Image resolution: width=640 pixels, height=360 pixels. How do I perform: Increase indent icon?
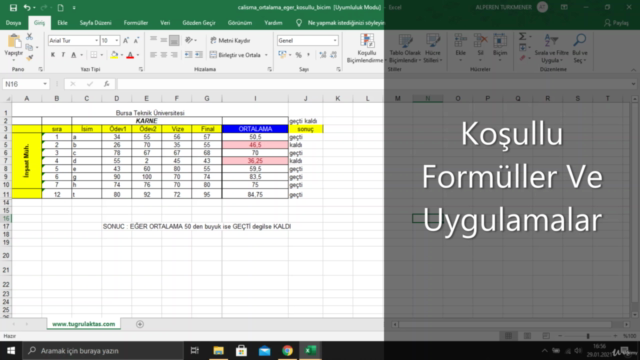(x=199, y=55)
